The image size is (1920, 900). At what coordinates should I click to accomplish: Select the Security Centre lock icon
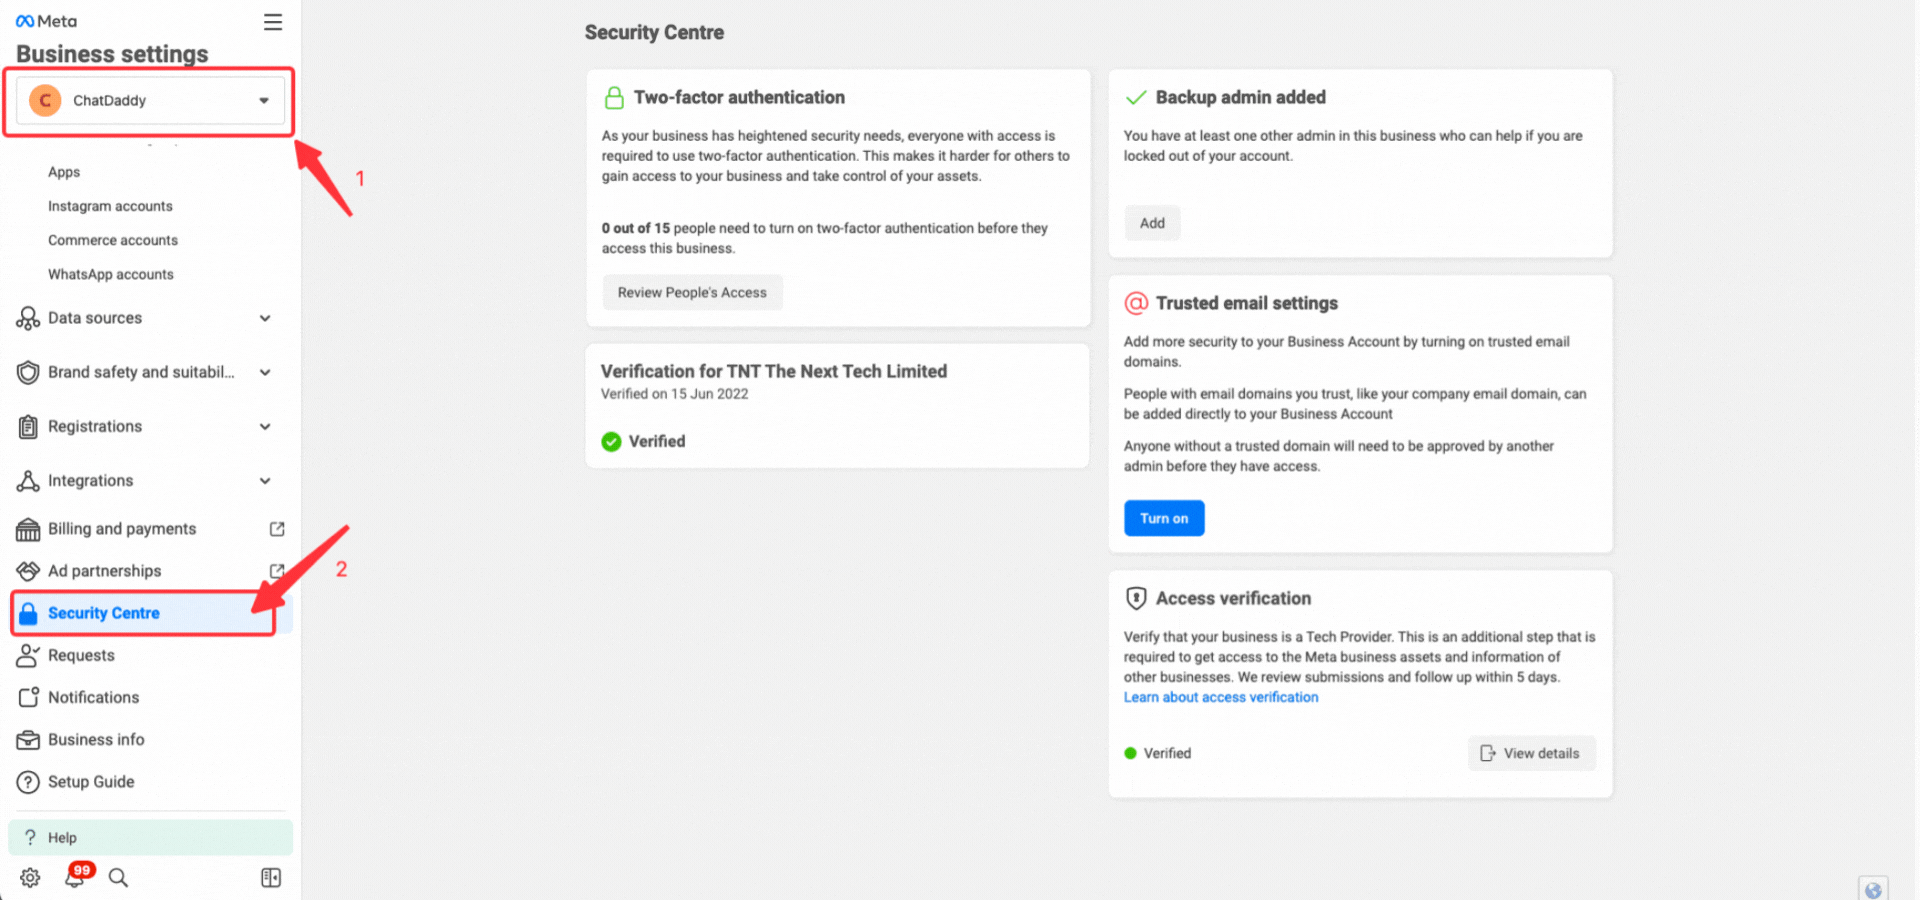(29, 613)
